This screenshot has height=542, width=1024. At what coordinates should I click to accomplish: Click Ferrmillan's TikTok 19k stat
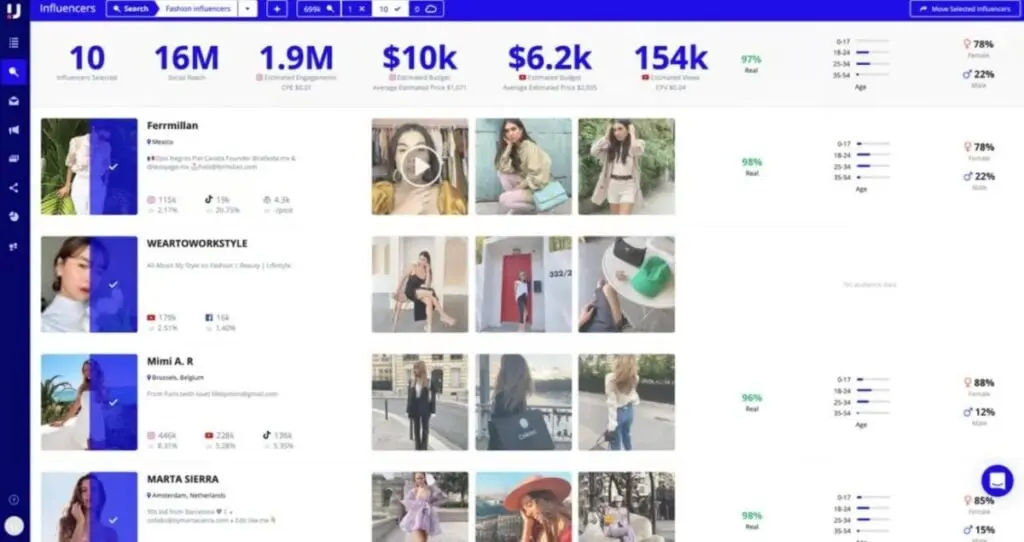click(217, 200)
